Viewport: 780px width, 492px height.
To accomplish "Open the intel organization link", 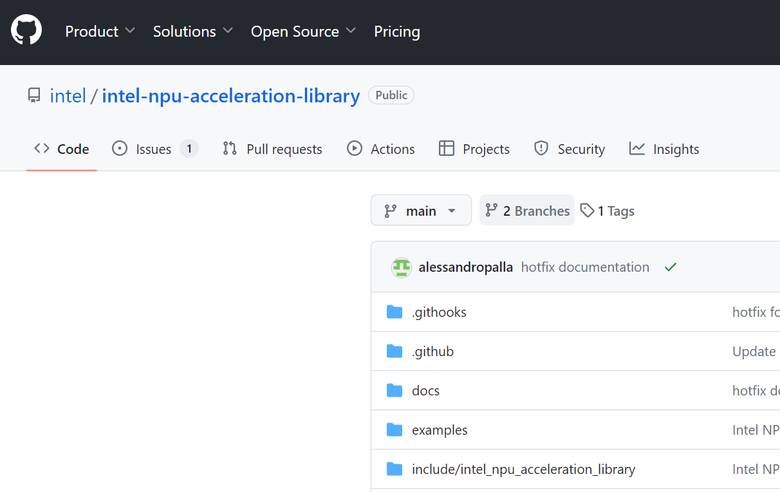I will tap(68, 96).
